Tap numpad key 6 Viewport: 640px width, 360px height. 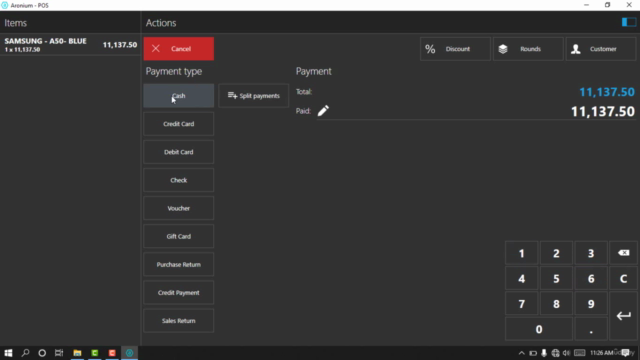pyautogui.click(x=591, y=278)
